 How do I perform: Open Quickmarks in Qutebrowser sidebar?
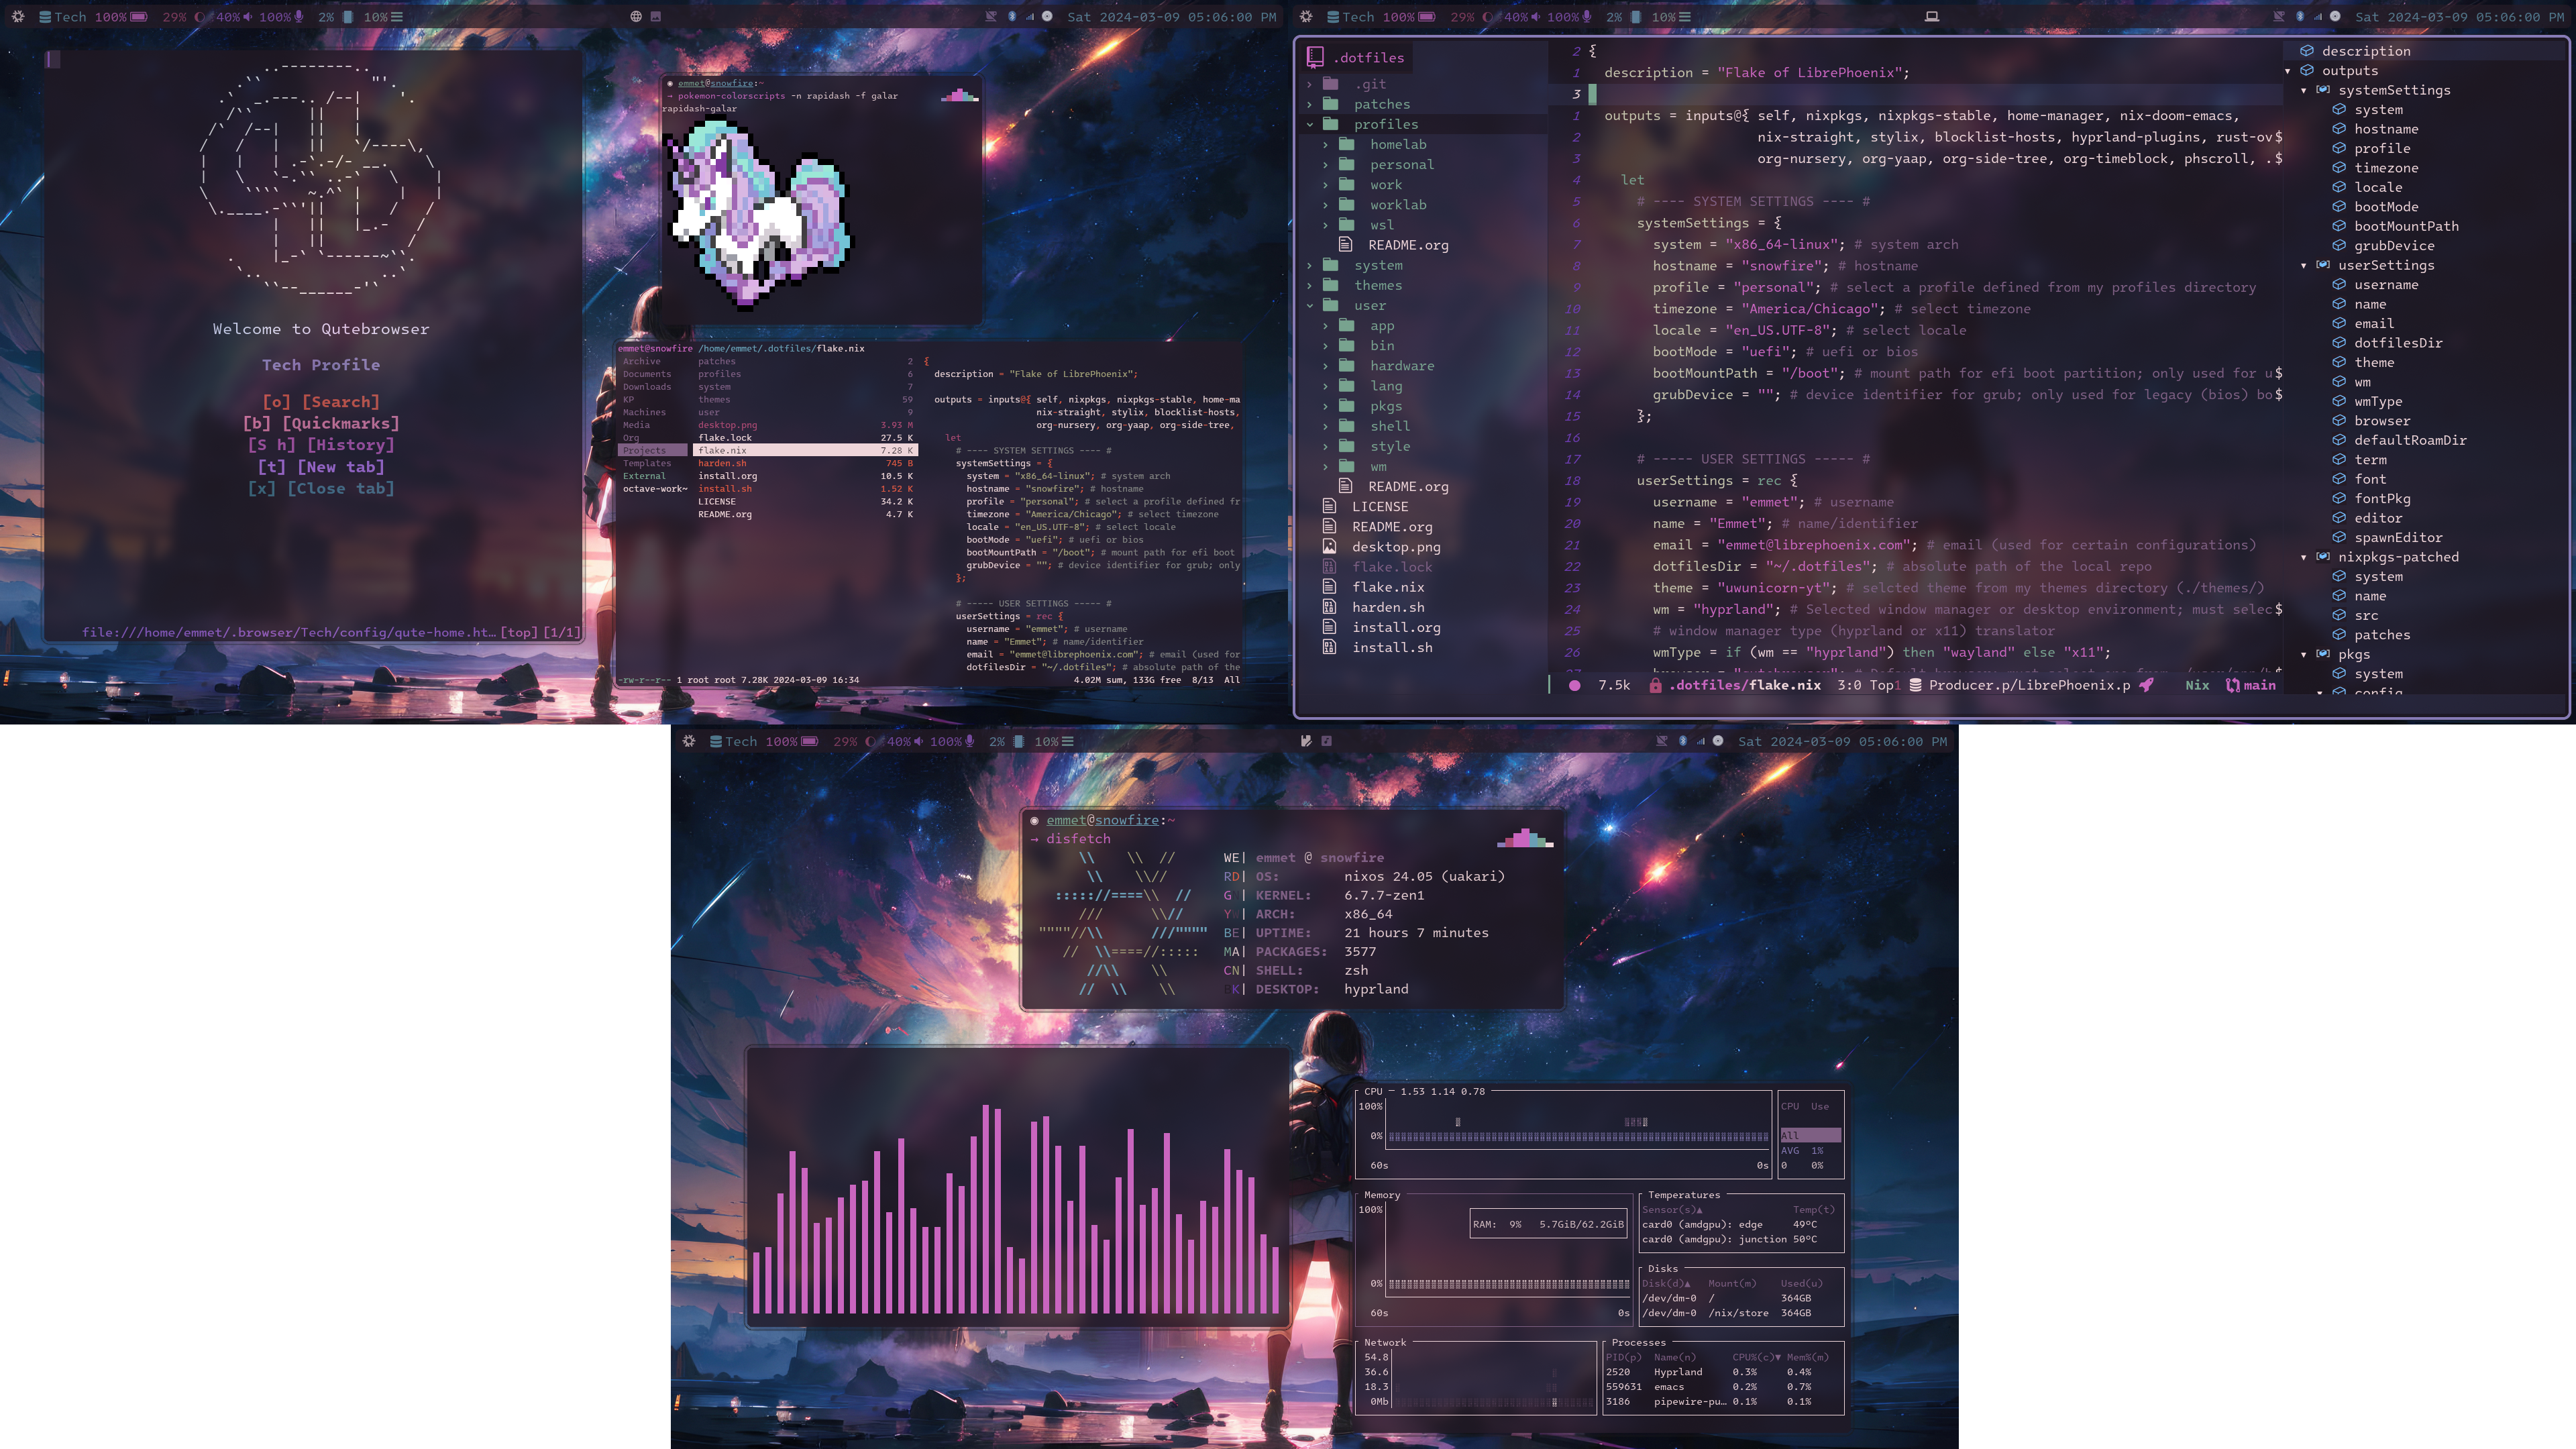click(320, 423)
